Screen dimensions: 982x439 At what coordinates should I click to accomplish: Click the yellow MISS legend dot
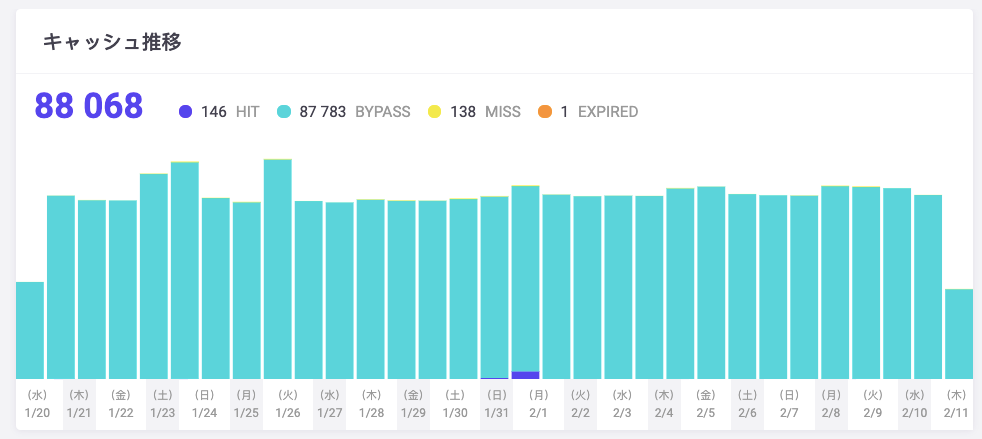(435, 112)
